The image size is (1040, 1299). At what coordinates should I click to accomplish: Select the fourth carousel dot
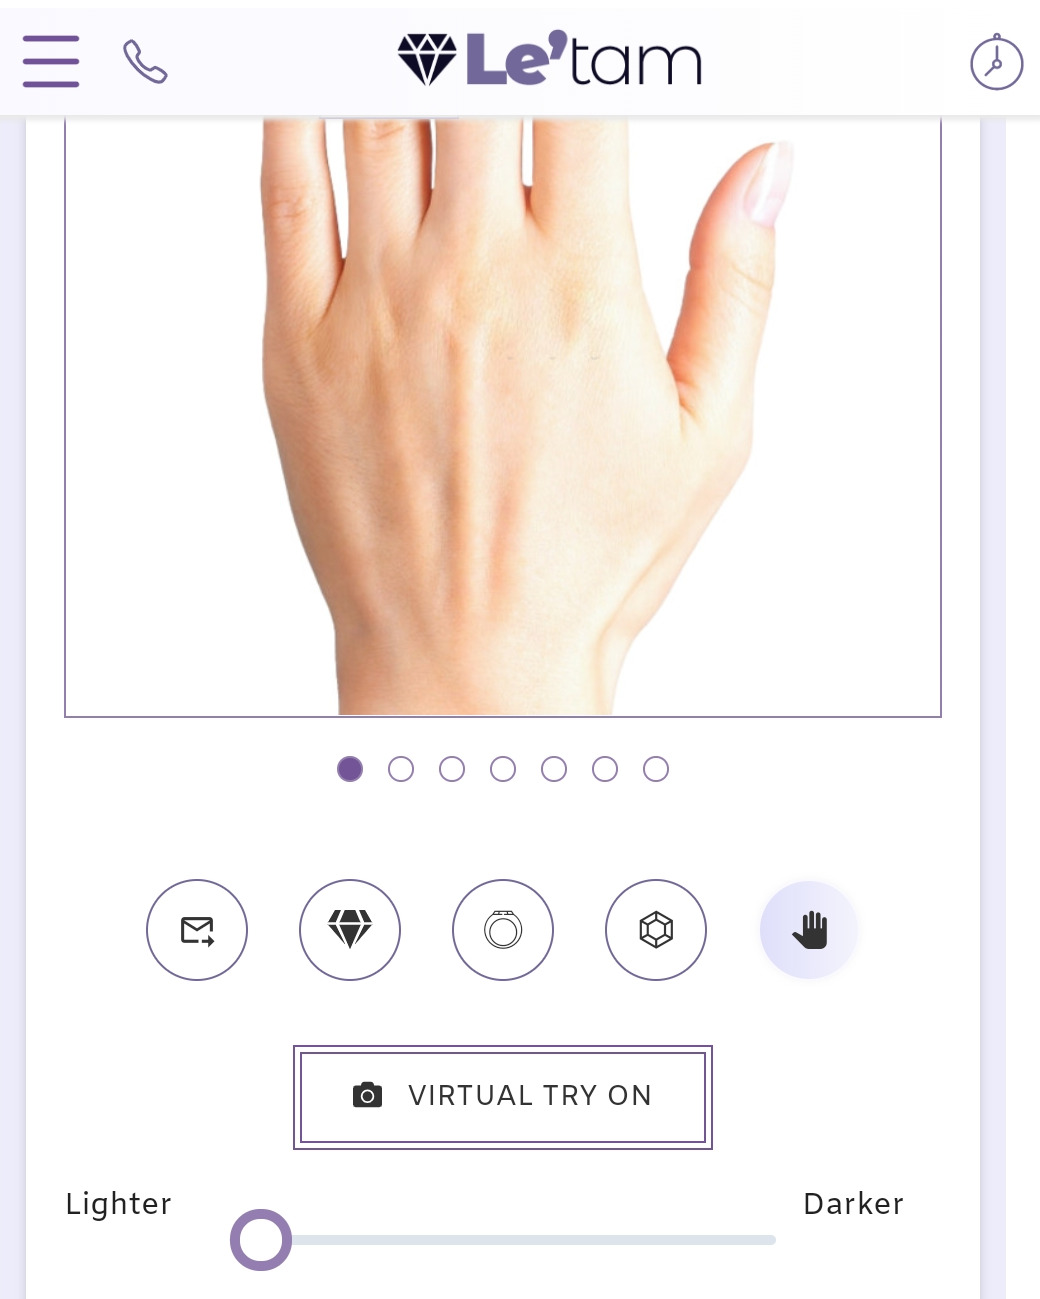[503, 769]
